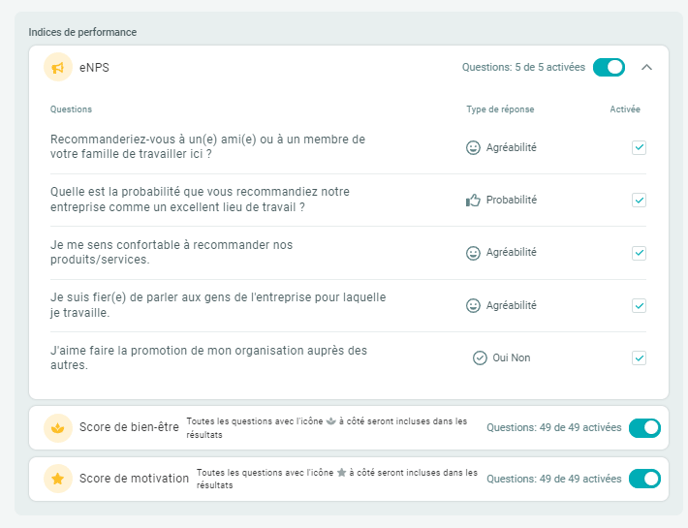Screen dimensions: 688x528
Task: Uncheck the probabilité question checkbox
Action: pos(639,200)
